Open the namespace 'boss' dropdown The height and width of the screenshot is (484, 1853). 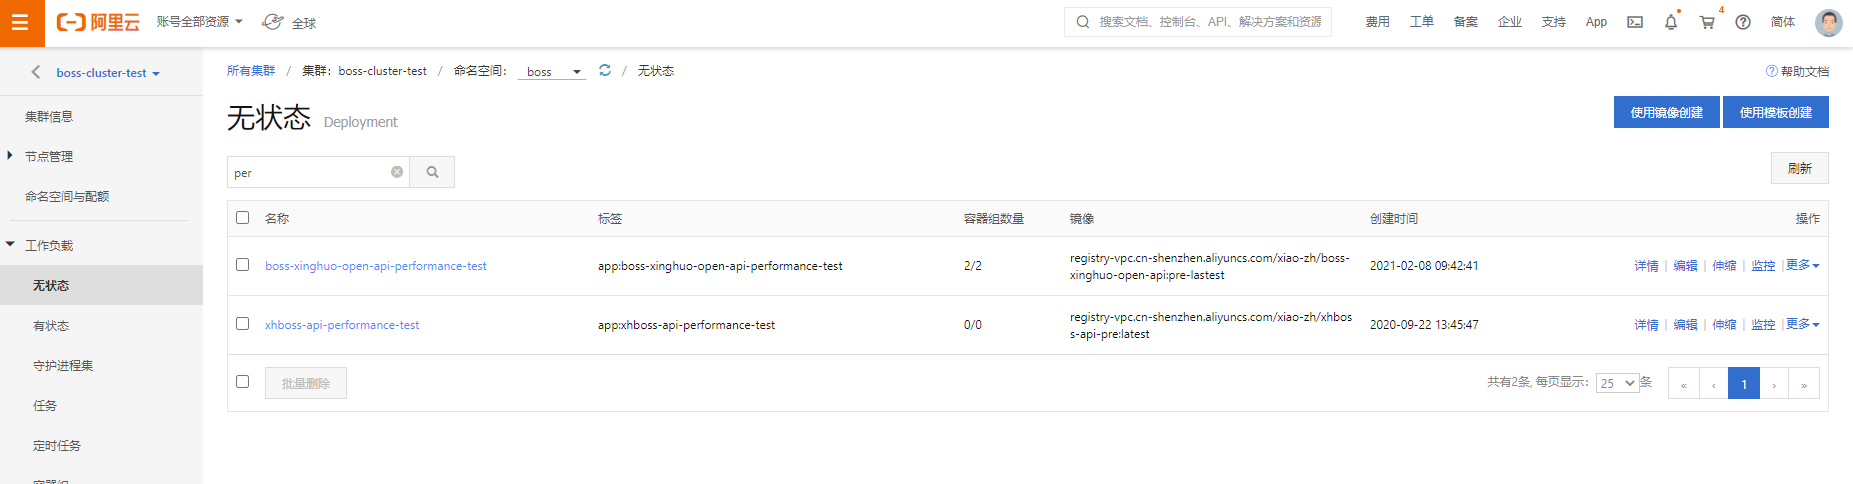(x=552, y=72)
